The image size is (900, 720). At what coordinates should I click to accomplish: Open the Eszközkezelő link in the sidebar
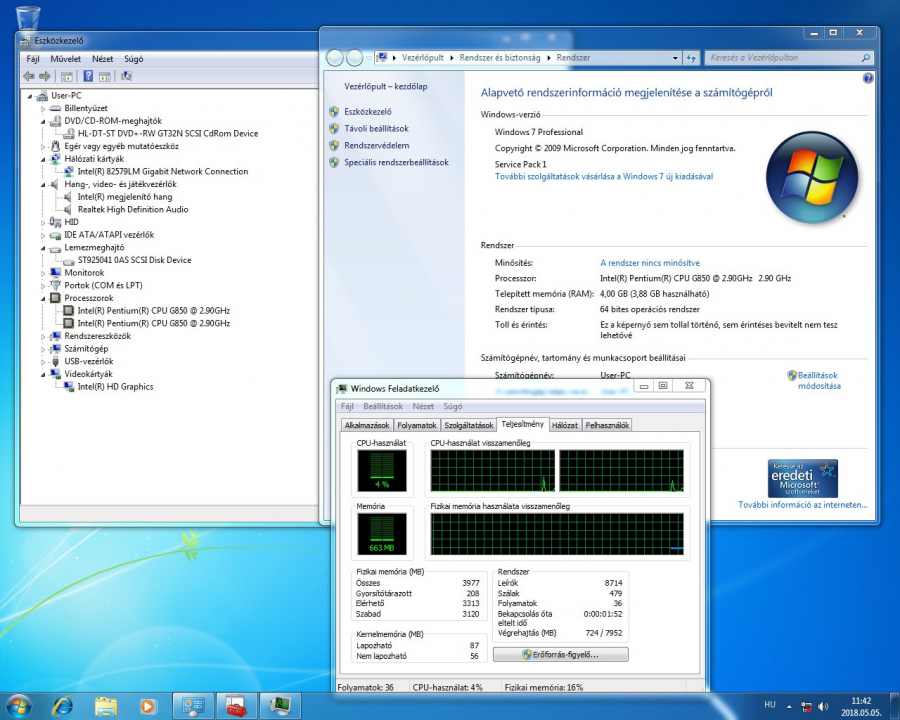click(368, 112)
